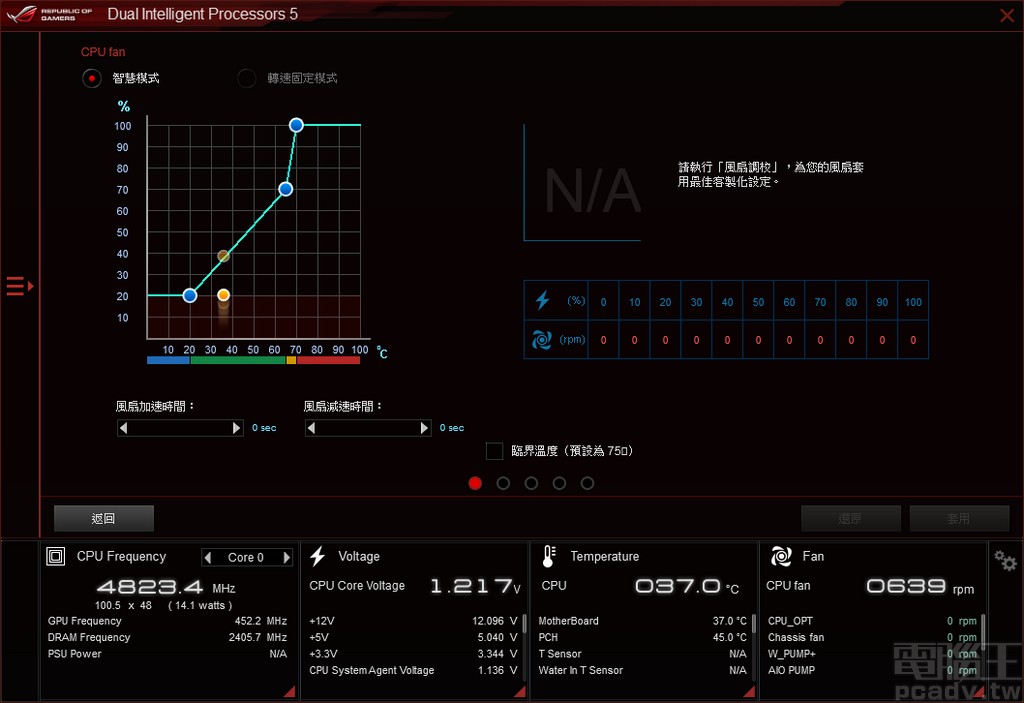This screenshot has height=703, width=1024.
Task: Click the Voltage panel scrollbar
Action: coord(524,625)
